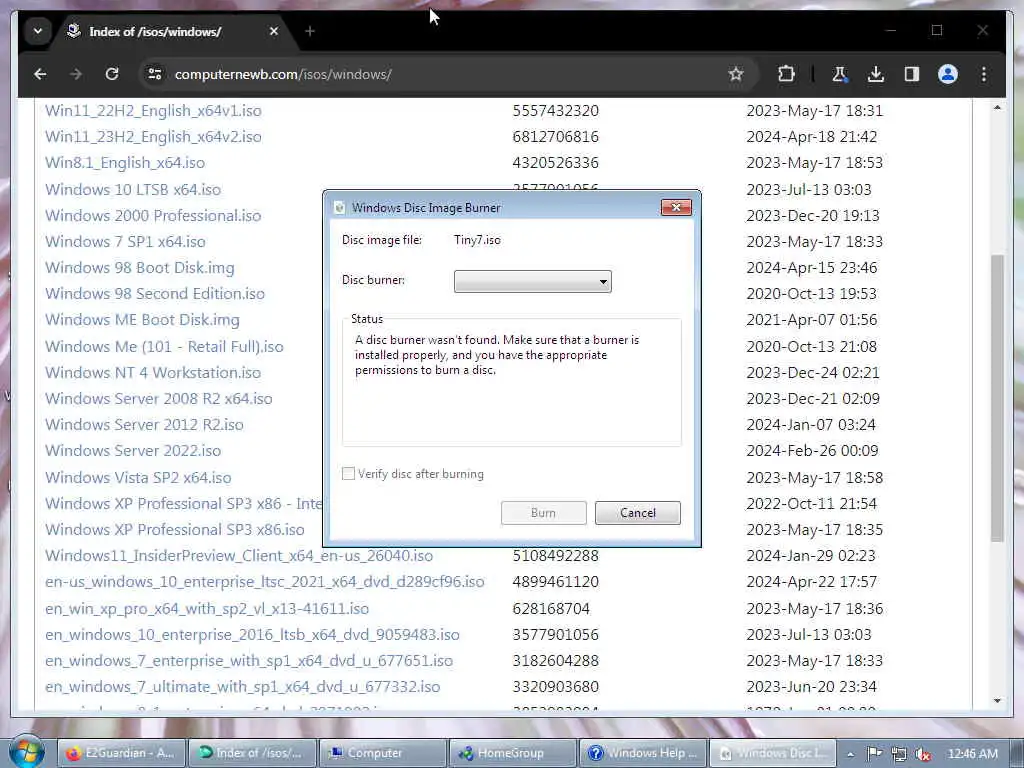Open Action Center flag tray icon
The image size is (1024, 768).
tap(874, 754)
